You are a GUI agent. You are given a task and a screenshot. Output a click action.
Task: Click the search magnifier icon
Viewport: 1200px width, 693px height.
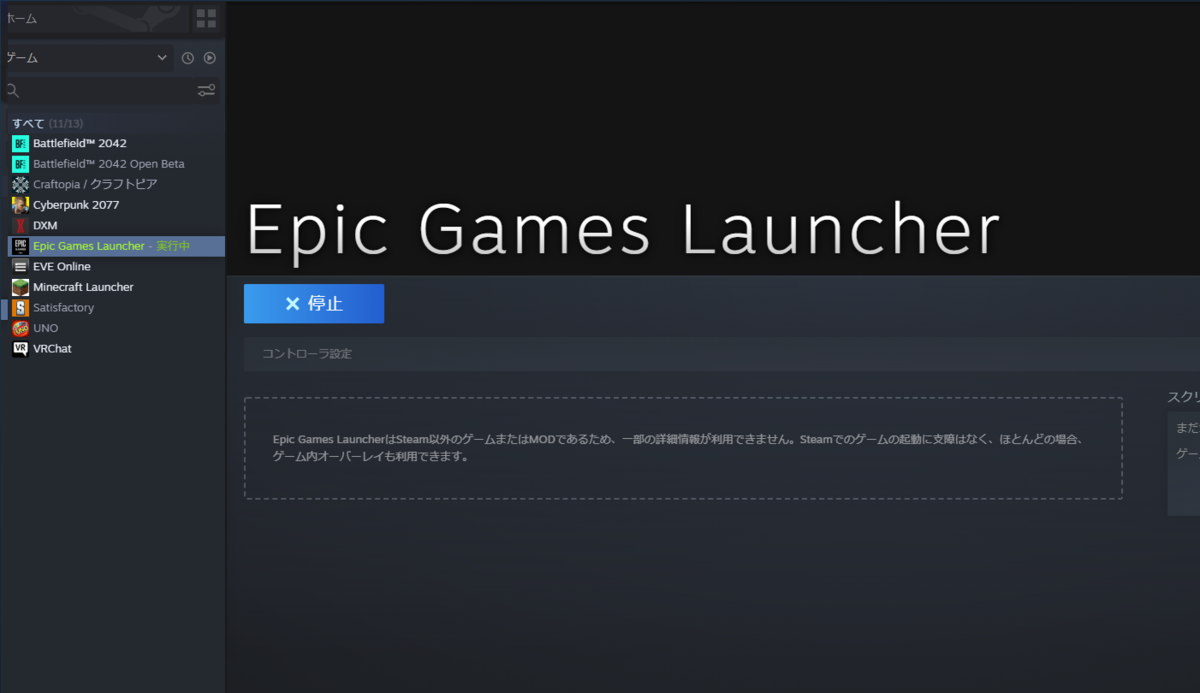13,91
